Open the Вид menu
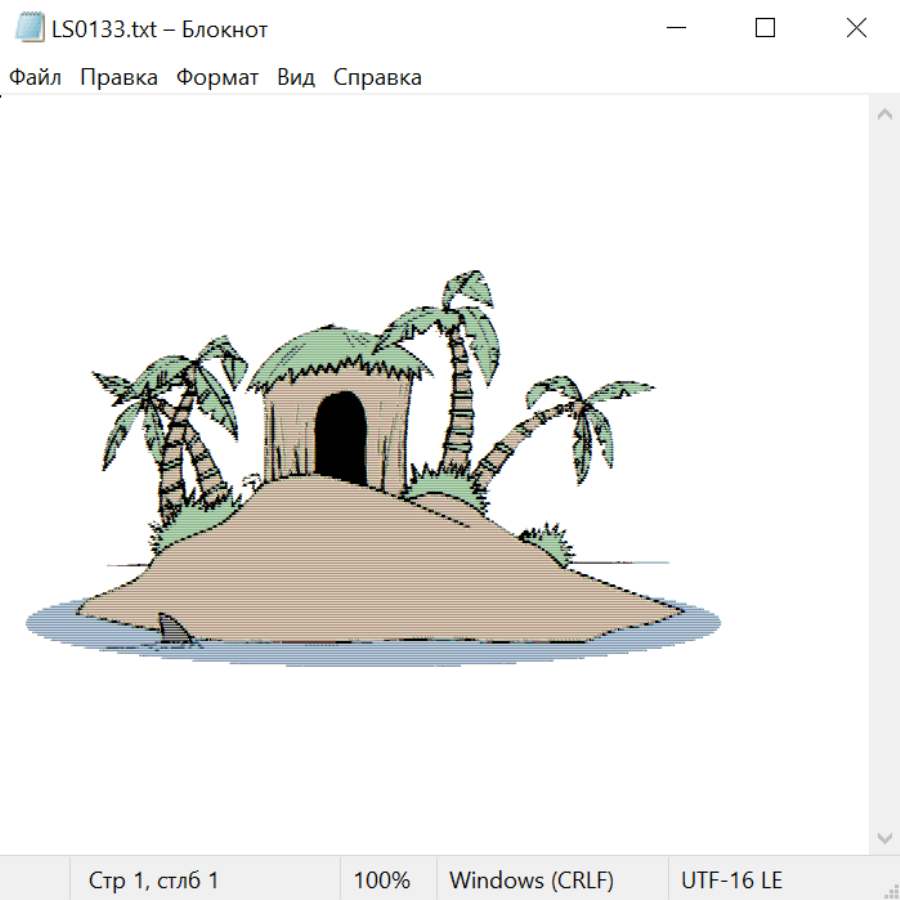Screen dimensions: 900x900 click(x=296, y=78)
